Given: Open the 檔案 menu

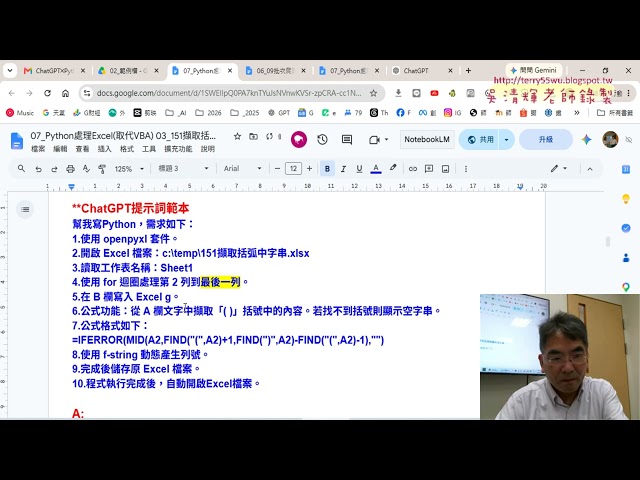Looking at the screenshot, I should pyautogui.click(x=38, y=149).
